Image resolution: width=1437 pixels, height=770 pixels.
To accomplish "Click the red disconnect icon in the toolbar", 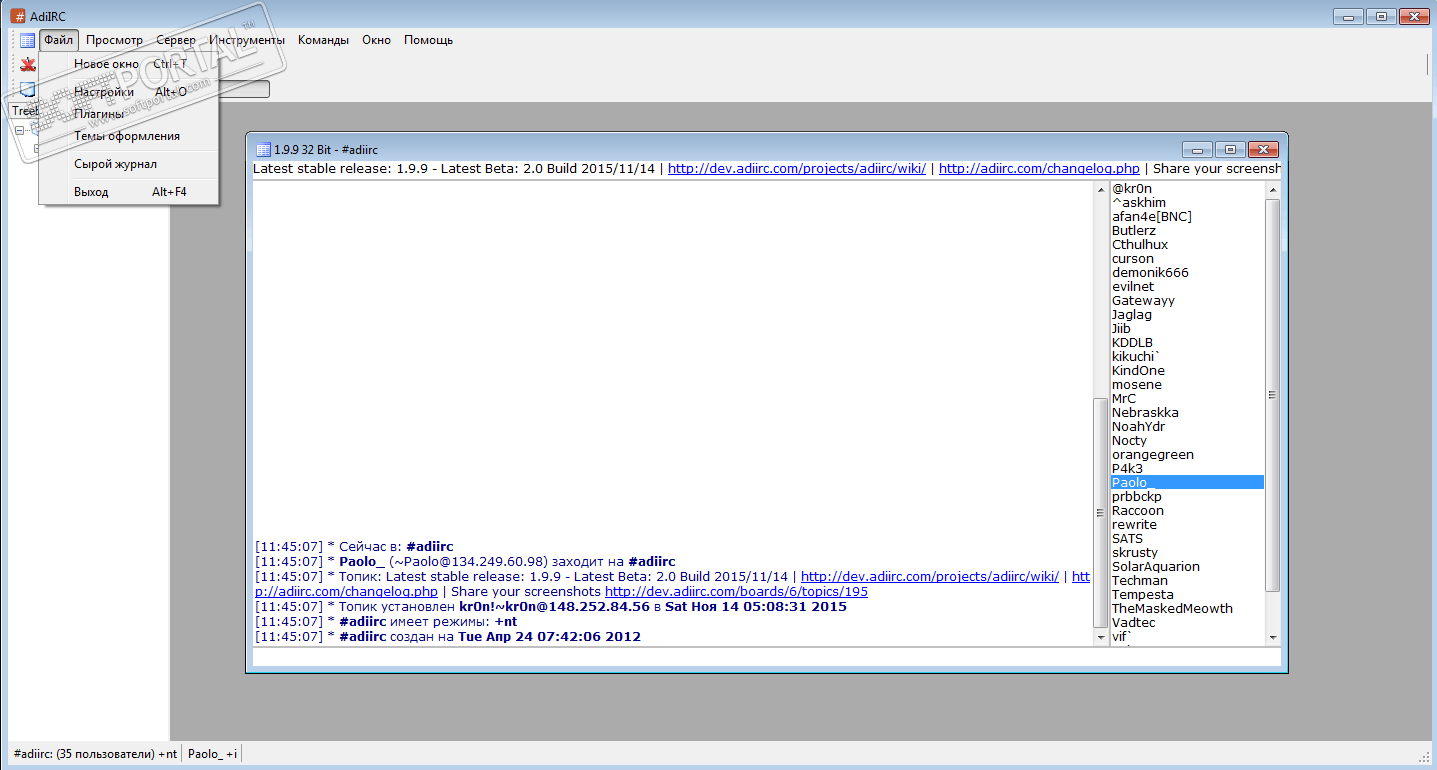I will coord(27,65).
